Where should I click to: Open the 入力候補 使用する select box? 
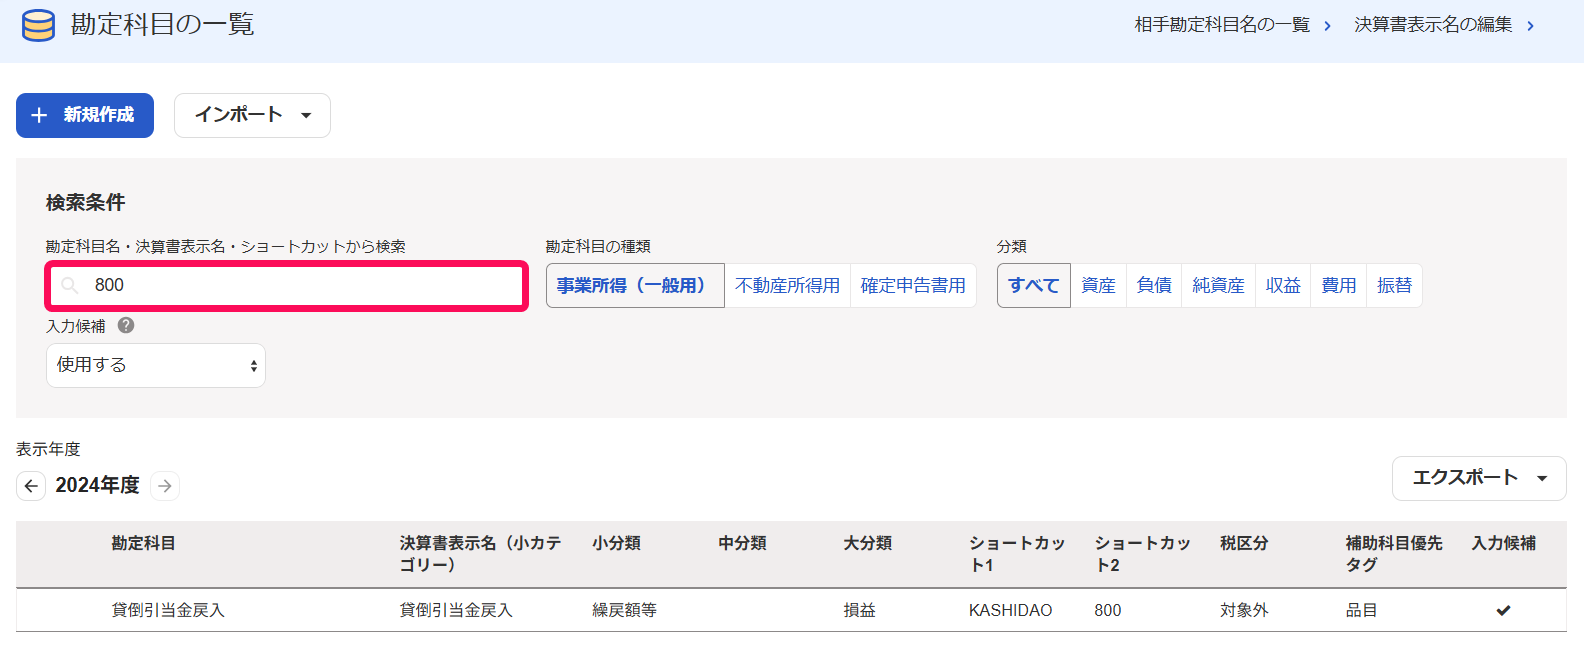pos(156,366)
